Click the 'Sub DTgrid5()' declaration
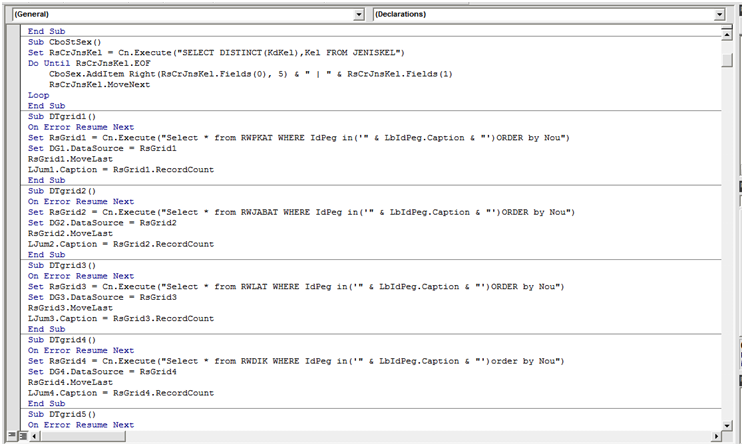The image size is (744, 446). pyautogui.click(x=62, y=414)
